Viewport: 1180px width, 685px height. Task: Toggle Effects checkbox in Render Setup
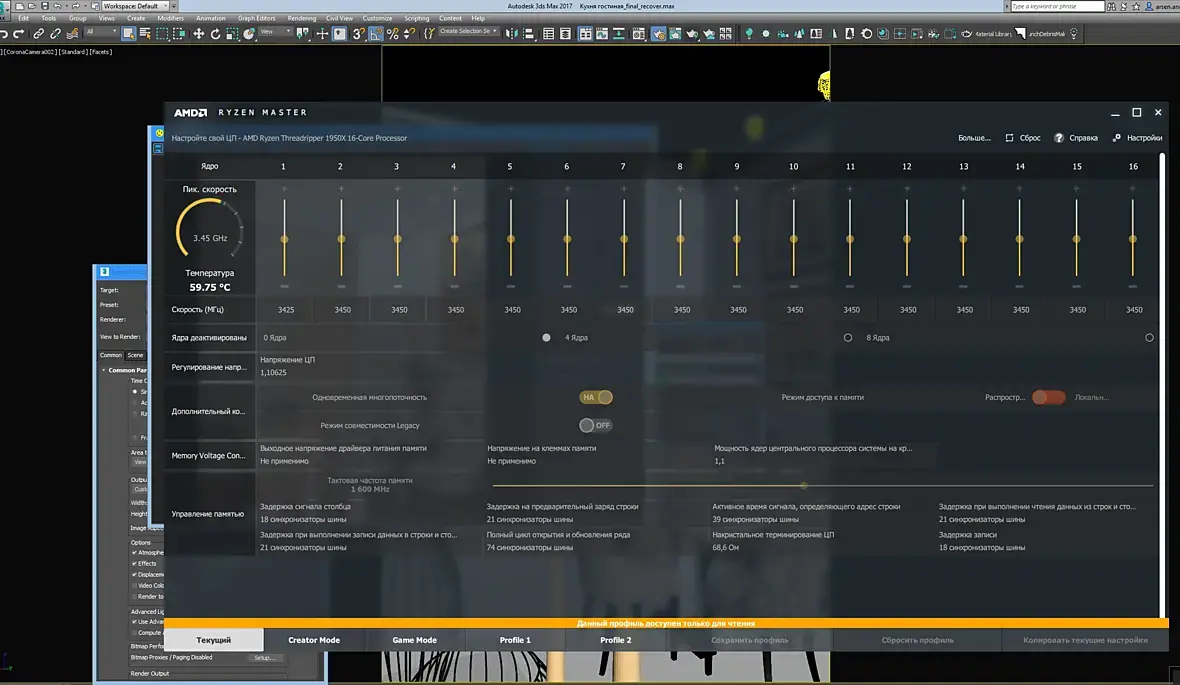coord(135,563)
